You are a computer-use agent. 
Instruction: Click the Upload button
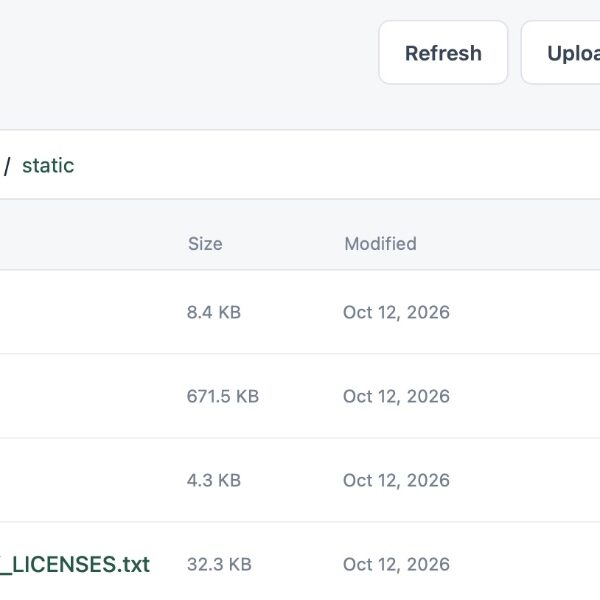point(561,53)
